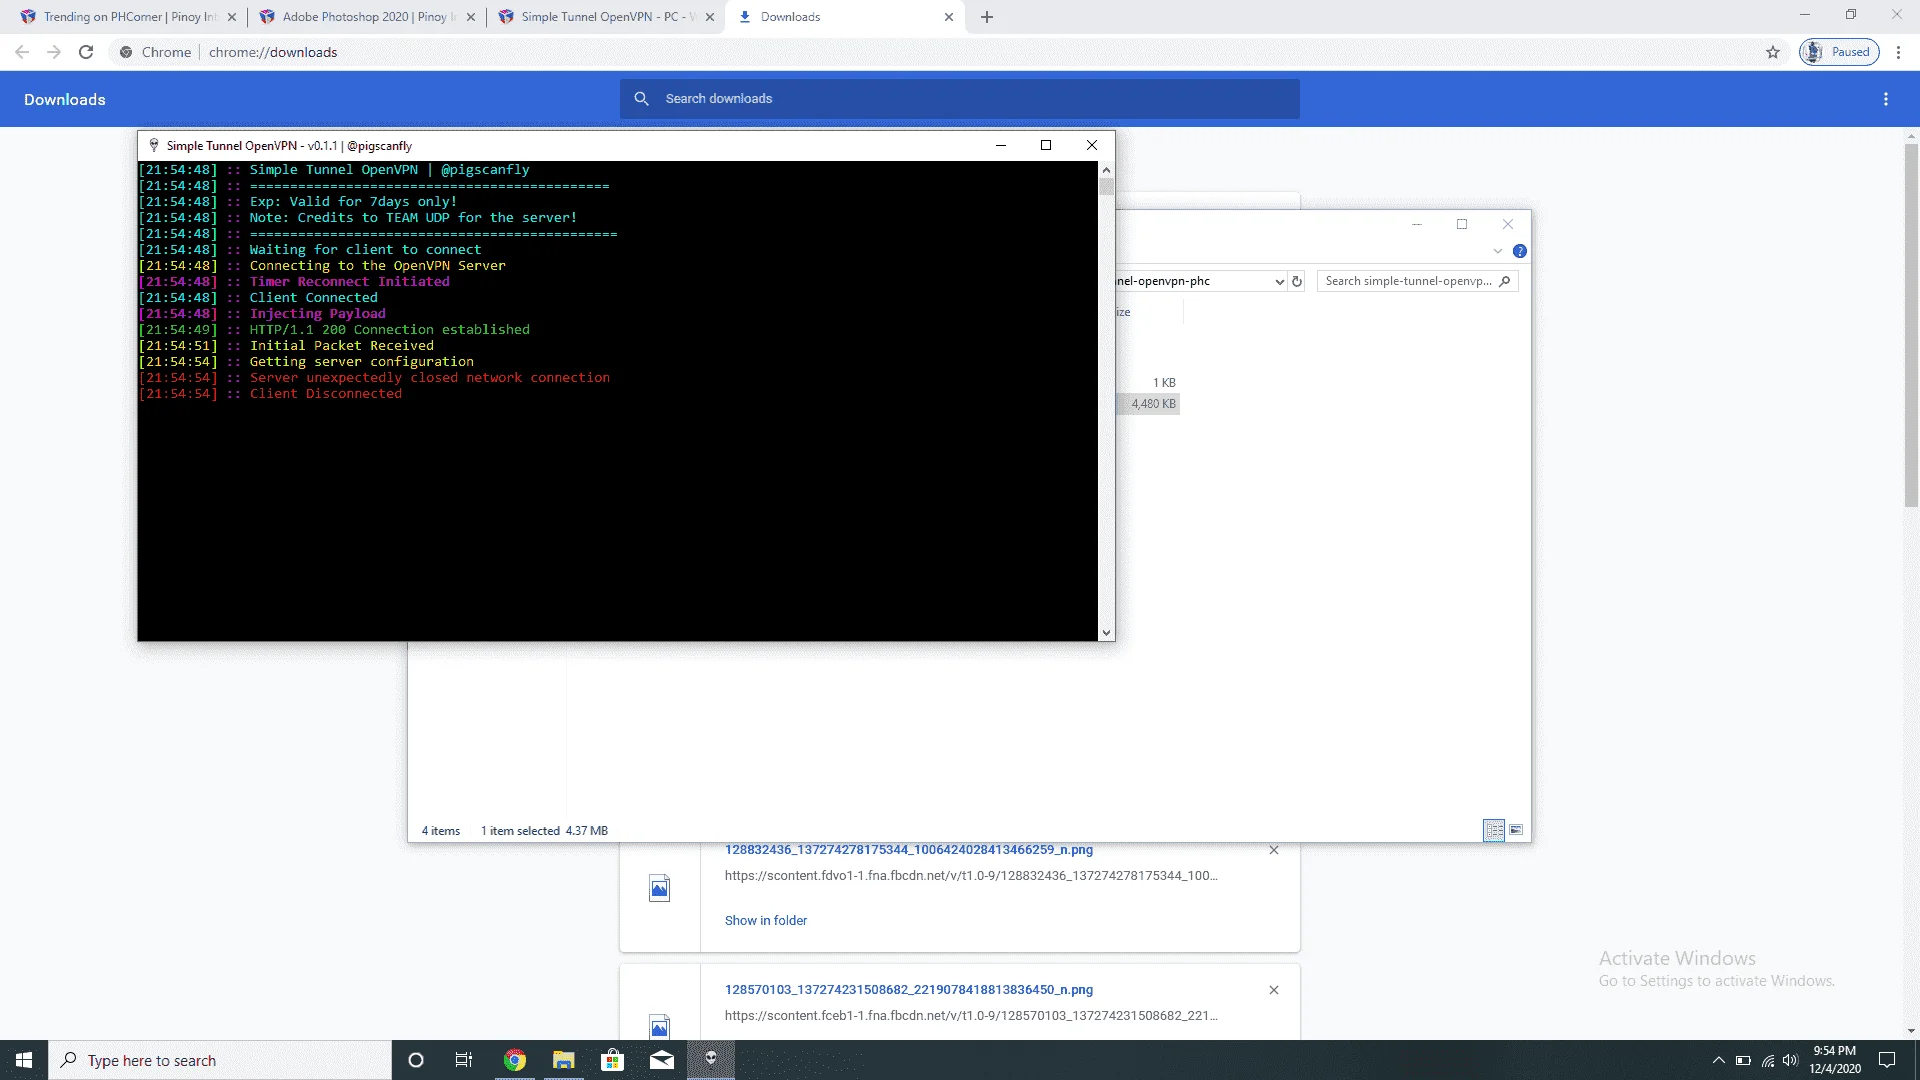Open Task View on the taskbar

464,1060
